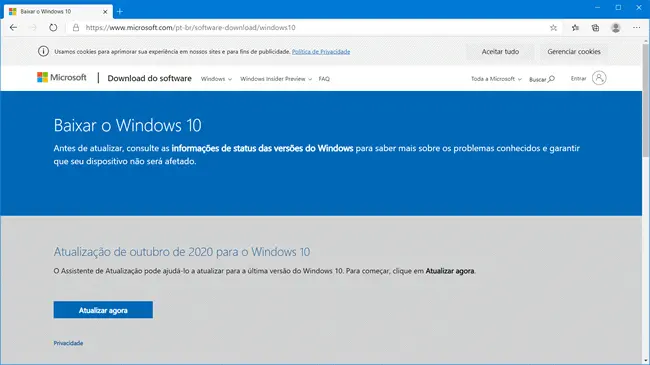Click the browser forward arrow
The width and height of the screenshot is (650, 365).
pyautogui.click(x=33, y=27)
